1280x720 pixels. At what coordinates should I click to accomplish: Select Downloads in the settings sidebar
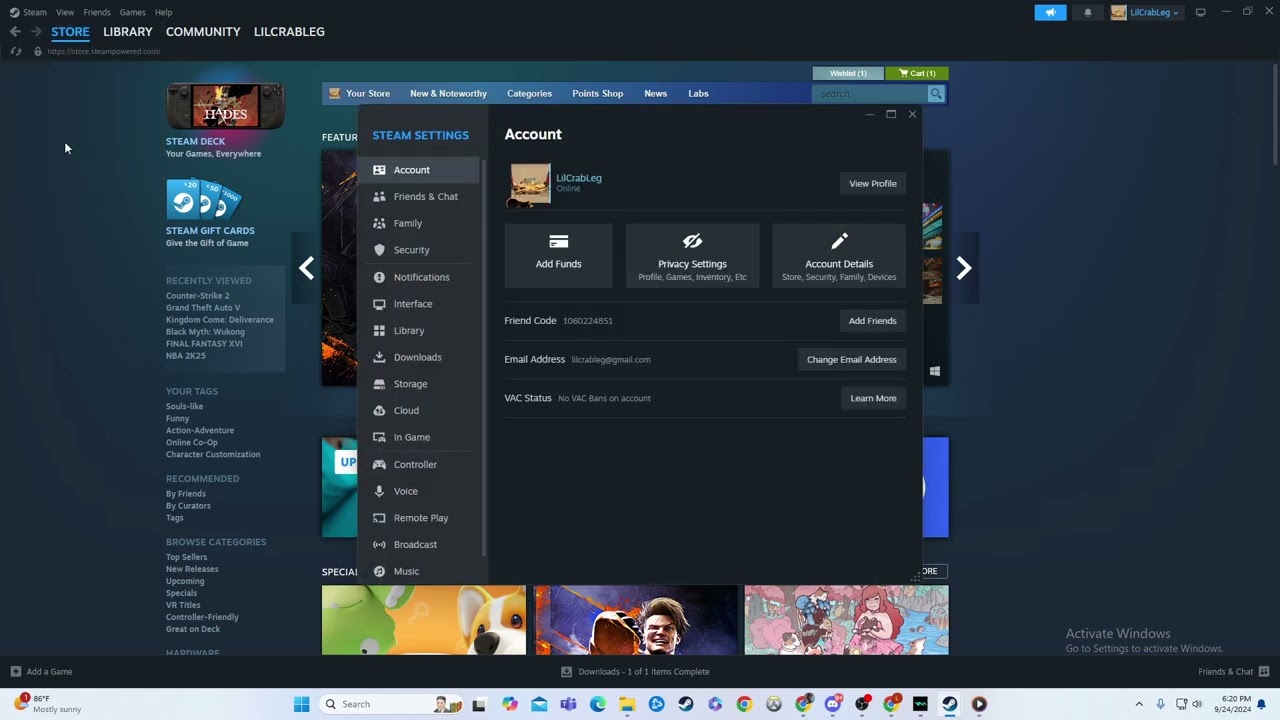[417, 357]
